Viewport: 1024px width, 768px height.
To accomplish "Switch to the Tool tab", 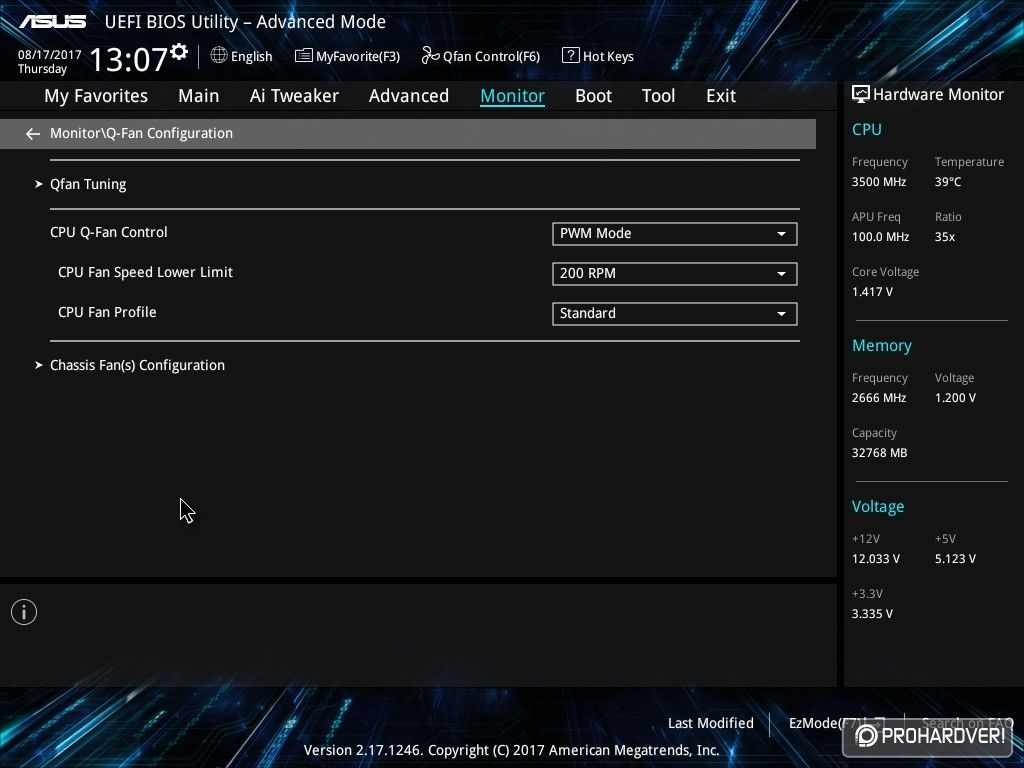I will pyautogui.click(x=658, y=96).
